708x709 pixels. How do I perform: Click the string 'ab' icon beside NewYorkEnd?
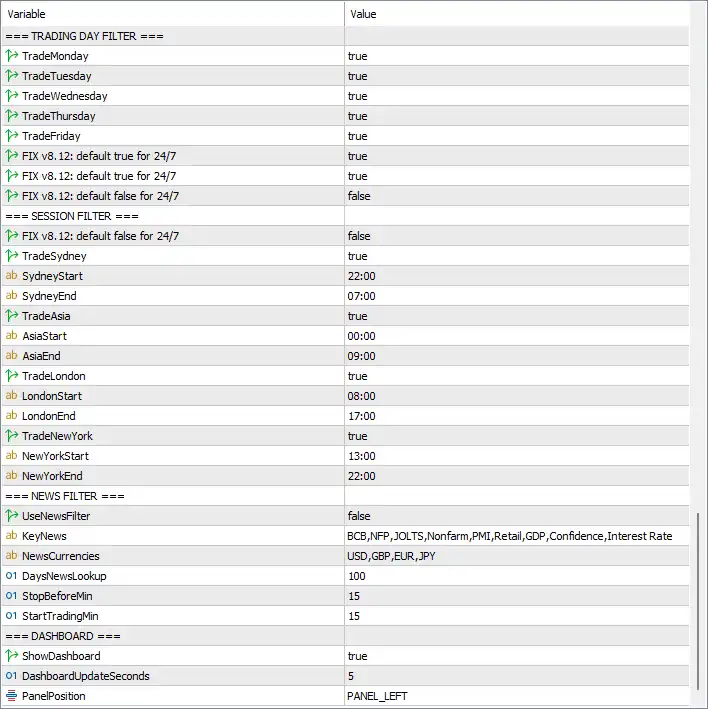[11, 475]
